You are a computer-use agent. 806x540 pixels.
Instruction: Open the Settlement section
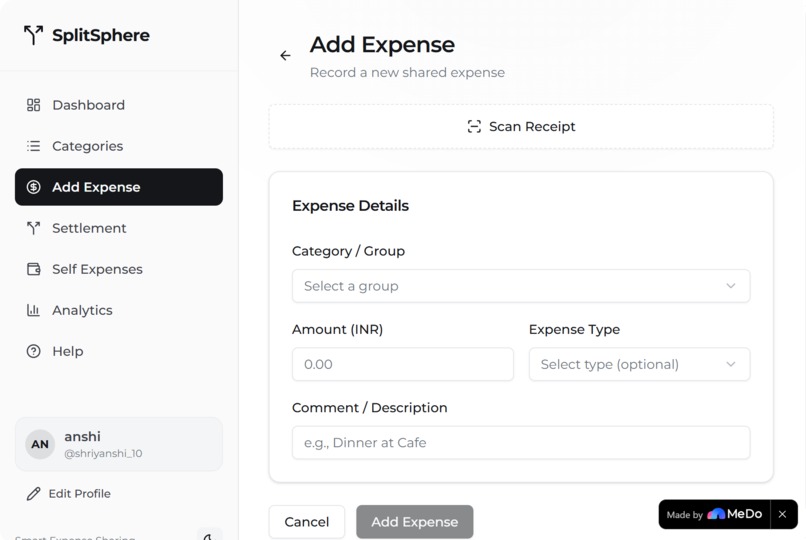(x=119, y=228)
